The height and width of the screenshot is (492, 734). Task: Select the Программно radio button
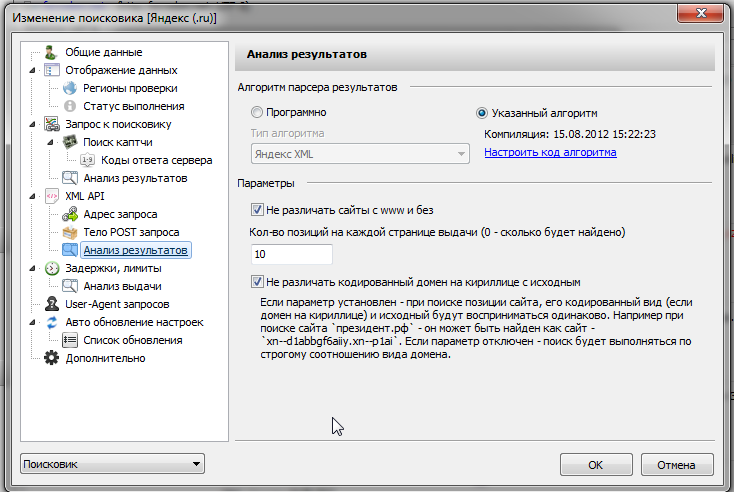click(258, 113)
